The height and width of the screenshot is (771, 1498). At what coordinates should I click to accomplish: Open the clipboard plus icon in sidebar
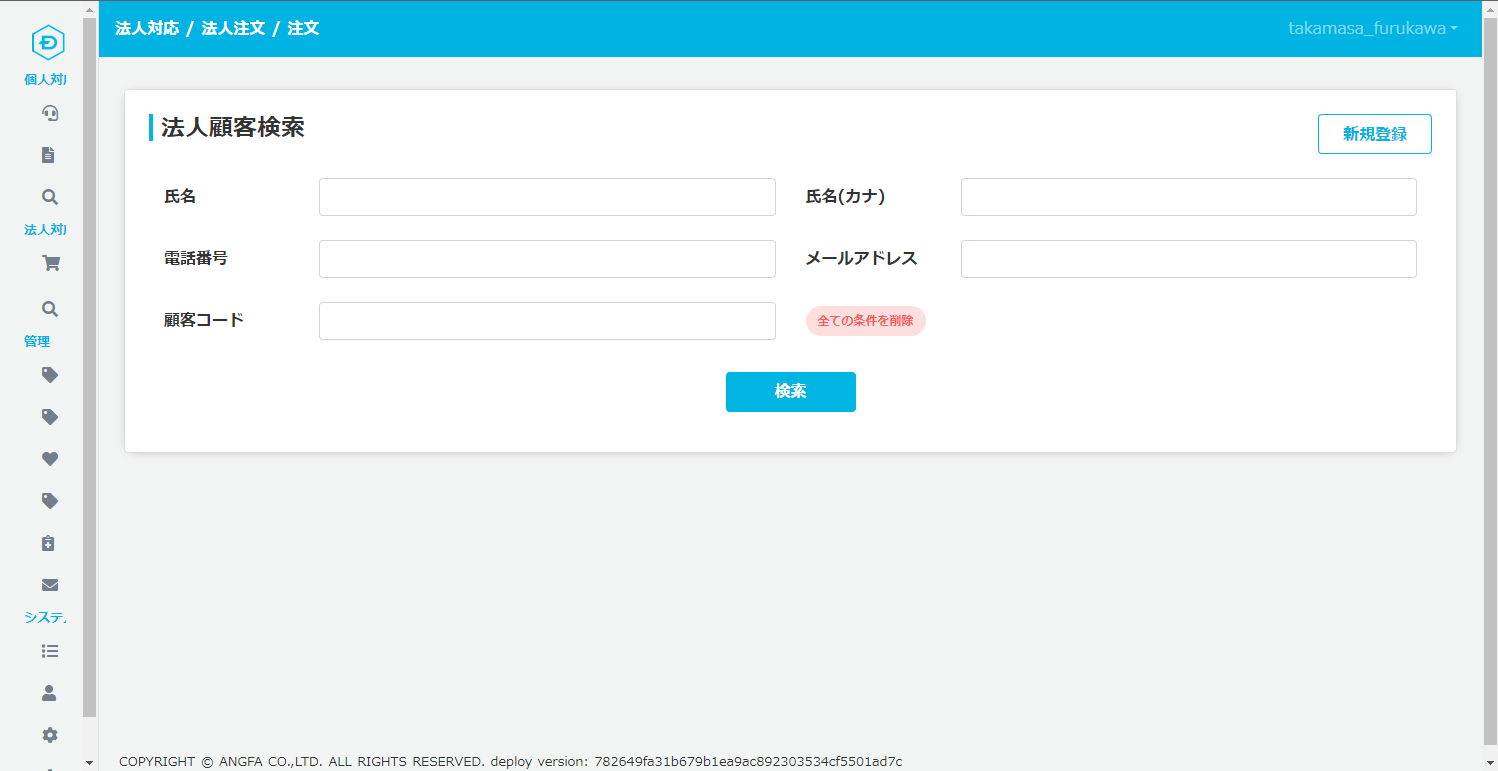coord(48,543)
